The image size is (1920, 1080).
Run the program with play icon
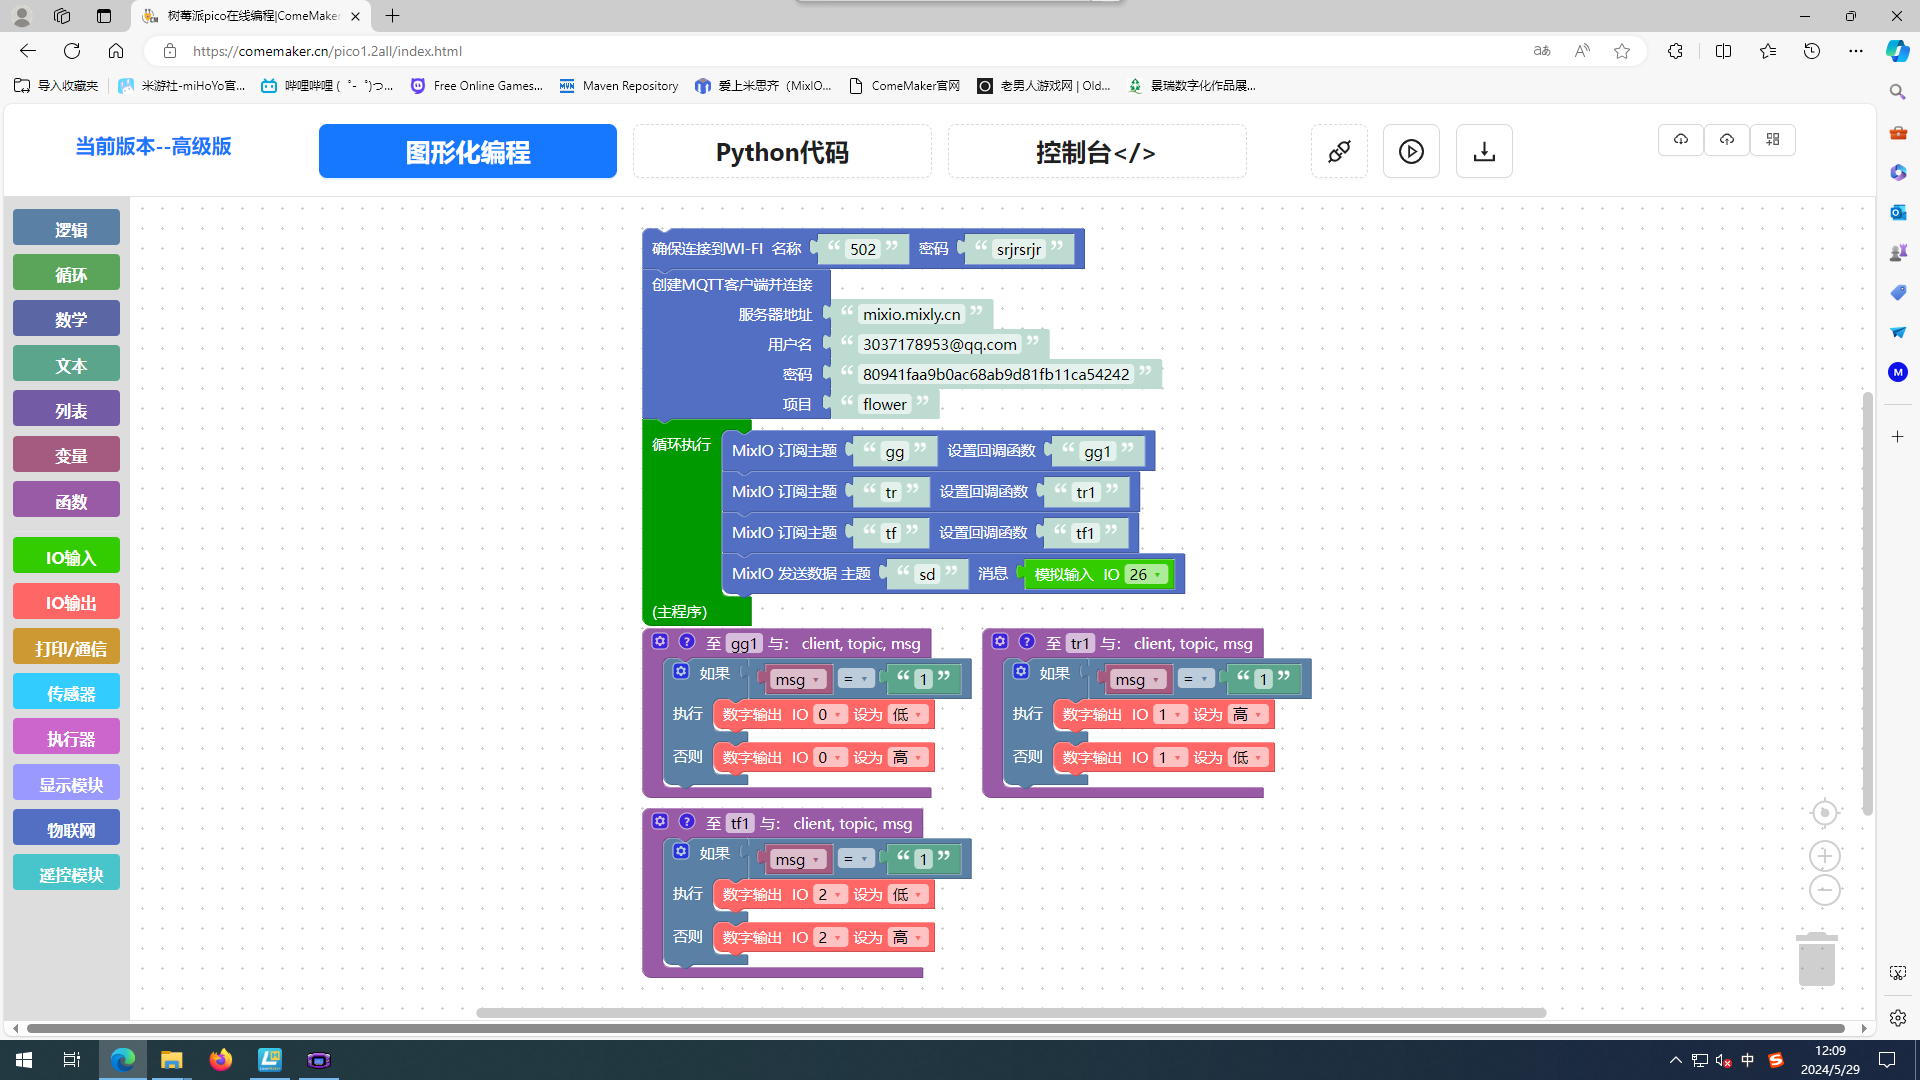pos(1411,151)
